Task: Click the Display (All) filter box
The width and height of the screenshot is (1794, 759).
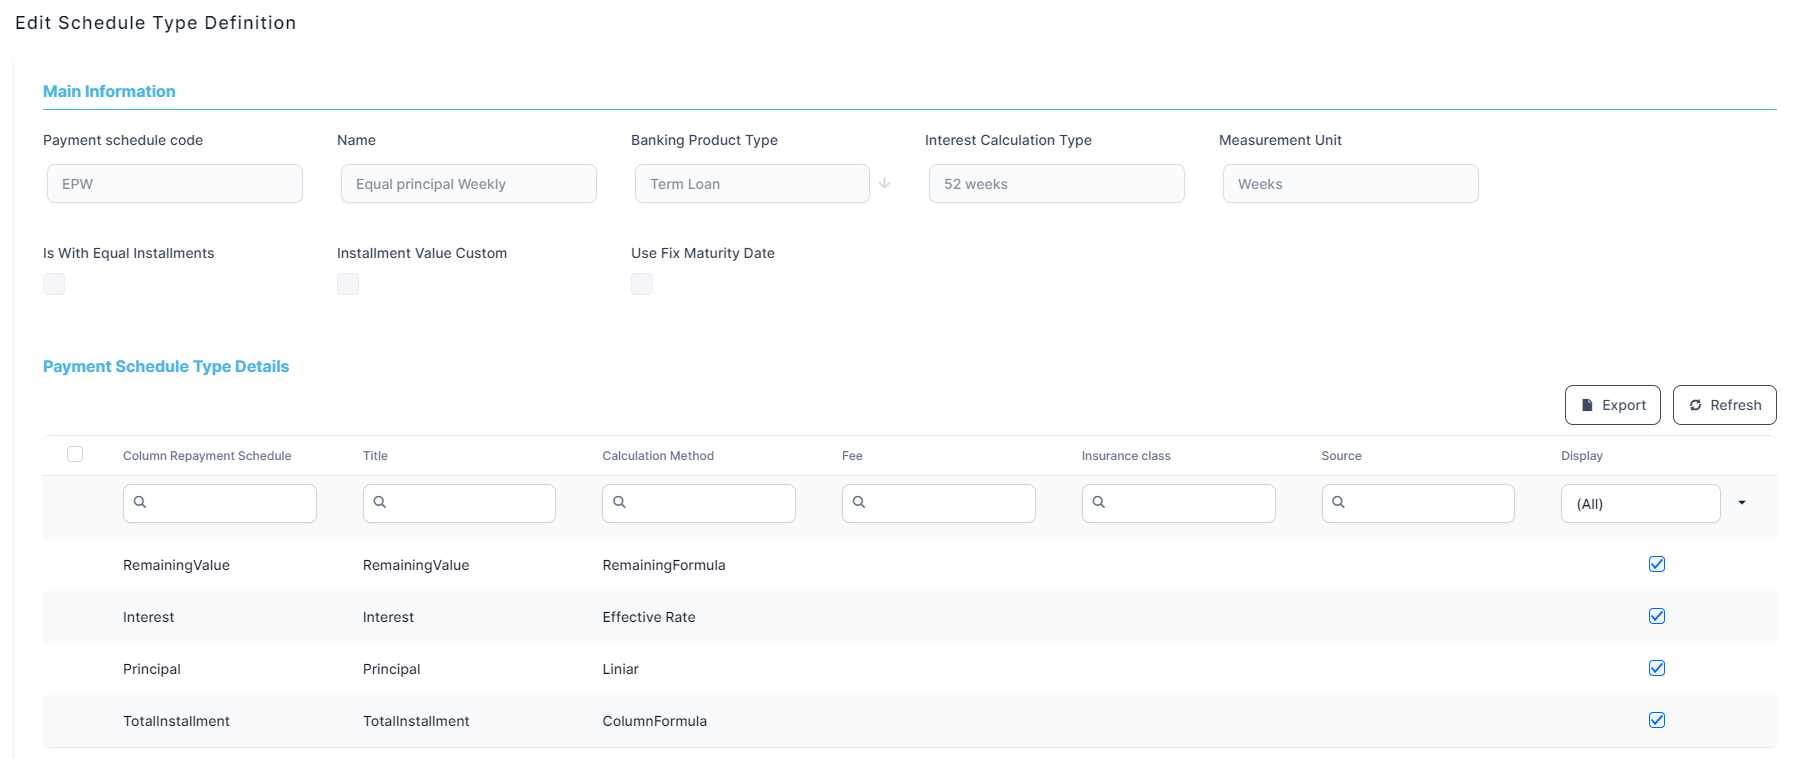Action: click(1639, 504)
